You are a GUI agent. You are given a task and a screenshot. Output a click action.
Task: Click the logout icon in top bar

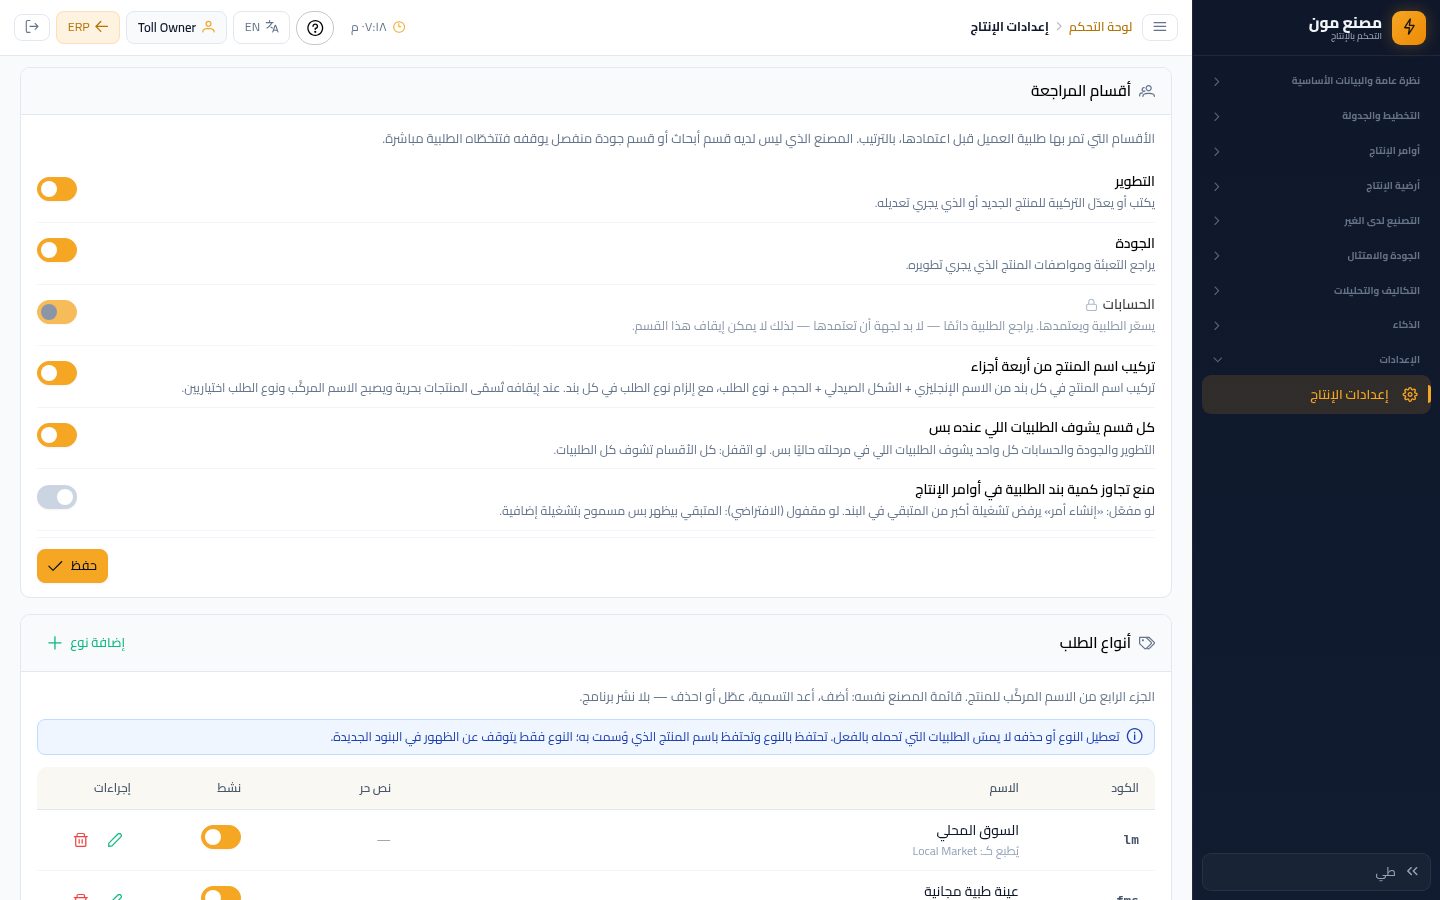(x=32, y=27)
